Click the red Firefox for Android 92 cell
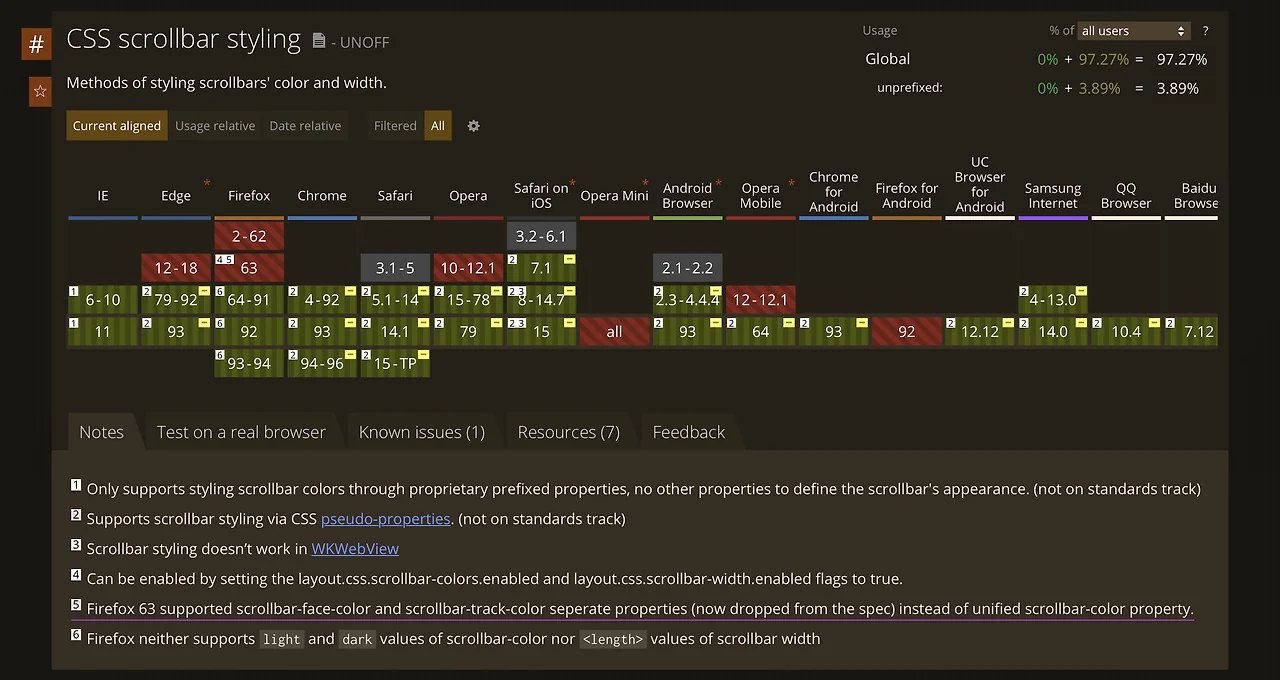 tap(907, 332)
